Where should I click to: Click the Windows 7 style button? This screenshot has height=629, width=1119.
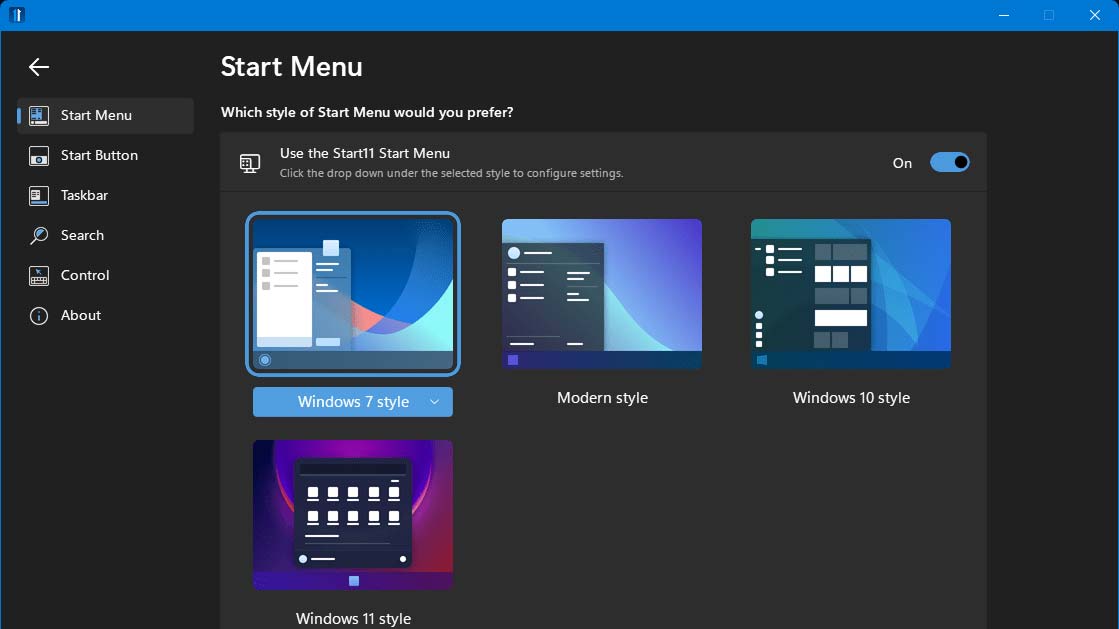tap(353, 402)
